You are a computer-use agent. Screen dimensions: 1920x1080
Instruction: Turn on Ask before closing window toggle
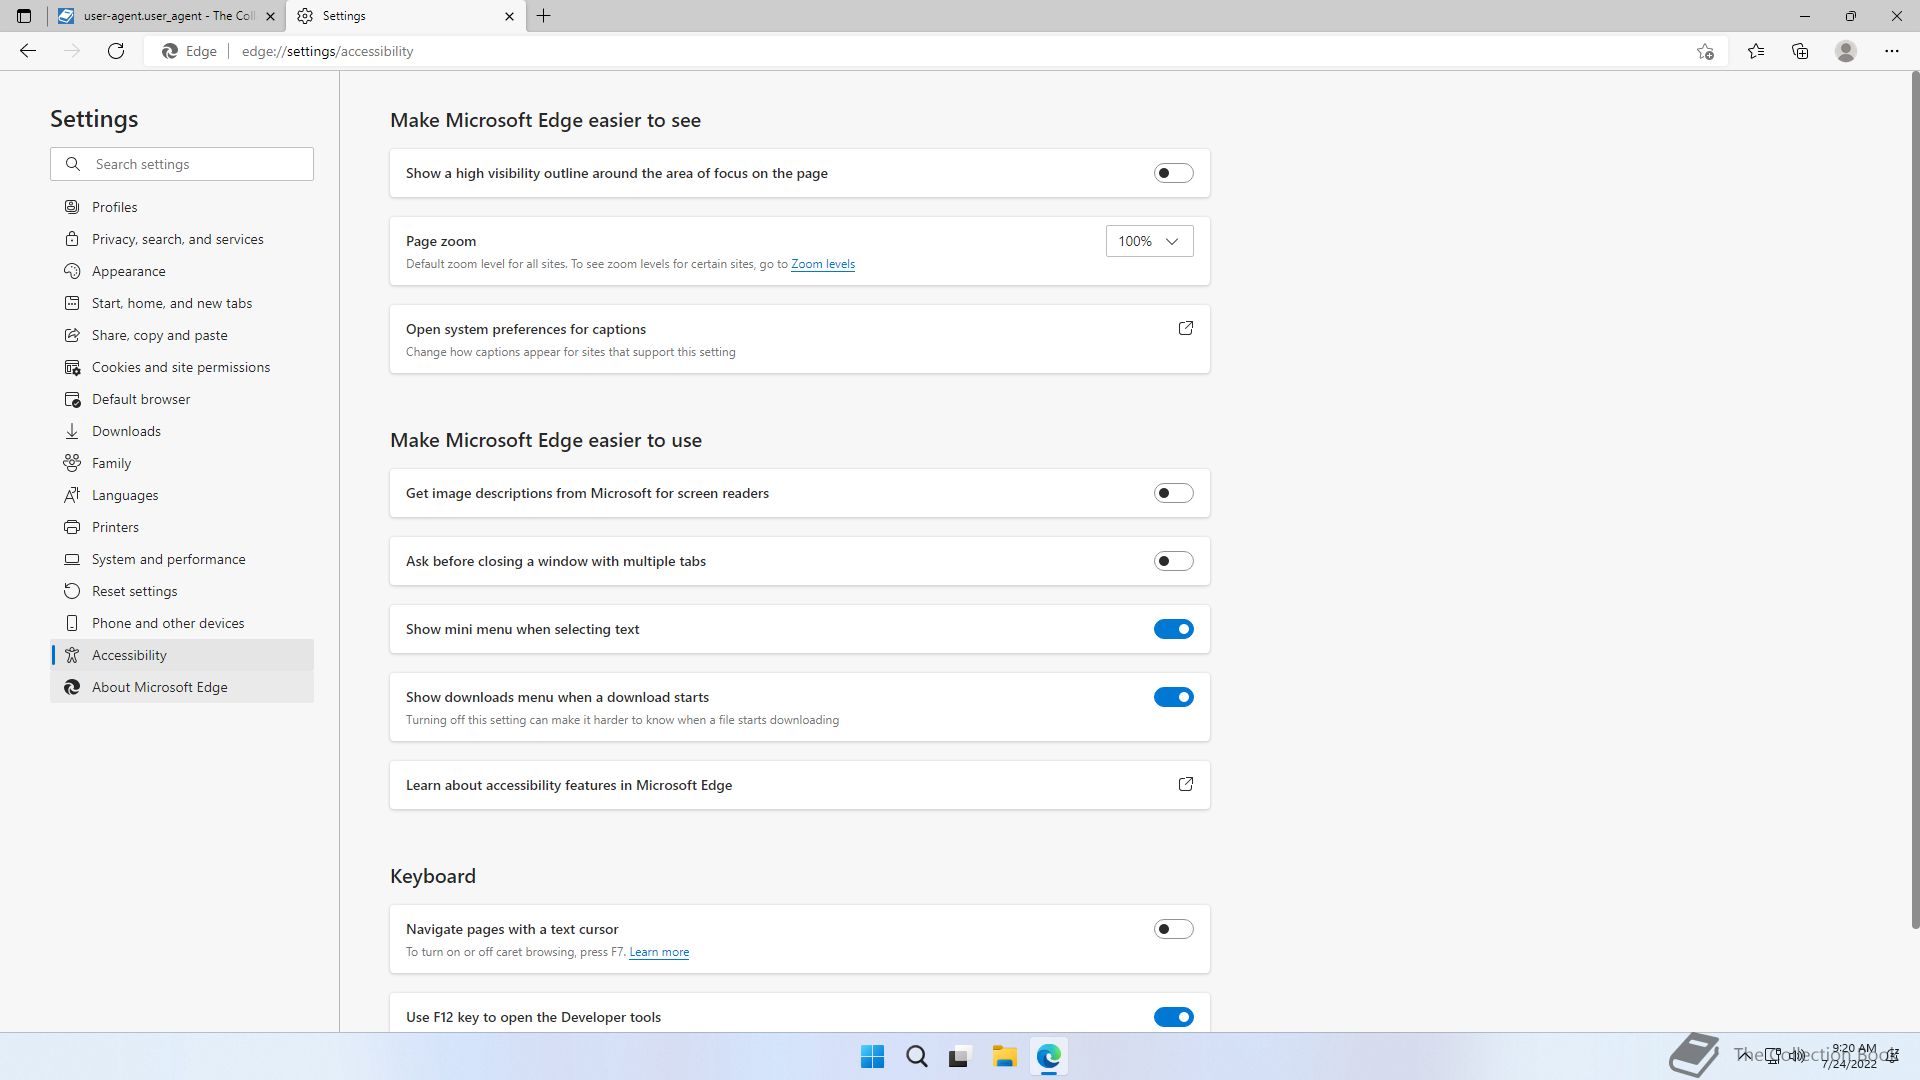point(1173,561)
